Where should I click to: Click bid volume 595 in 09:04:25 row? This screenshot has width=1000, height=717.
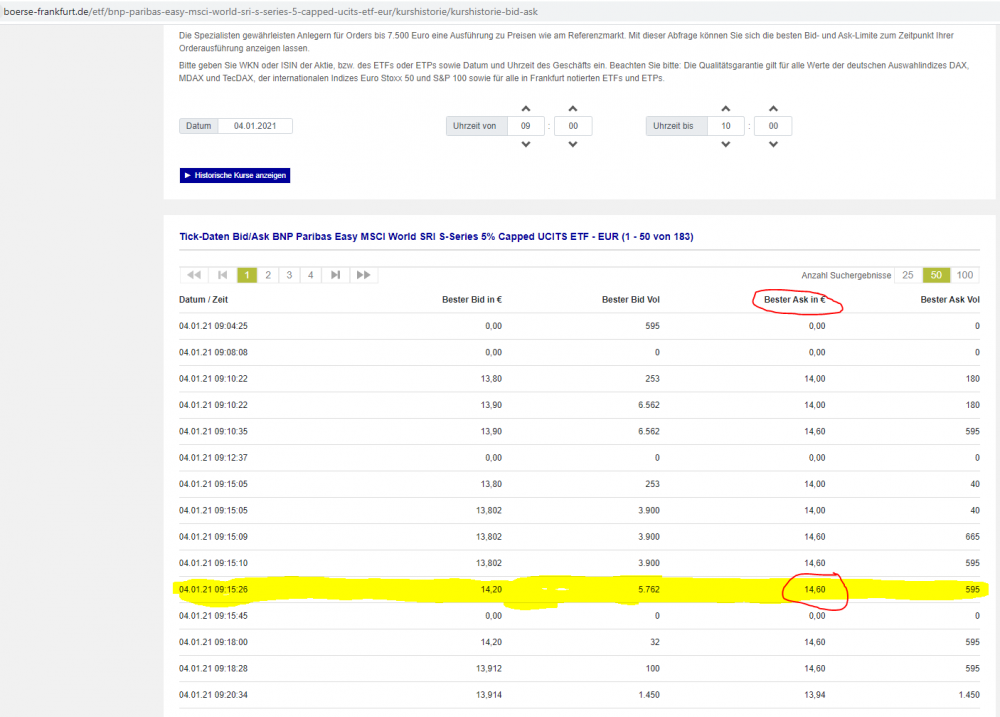[x=652, y=326]
